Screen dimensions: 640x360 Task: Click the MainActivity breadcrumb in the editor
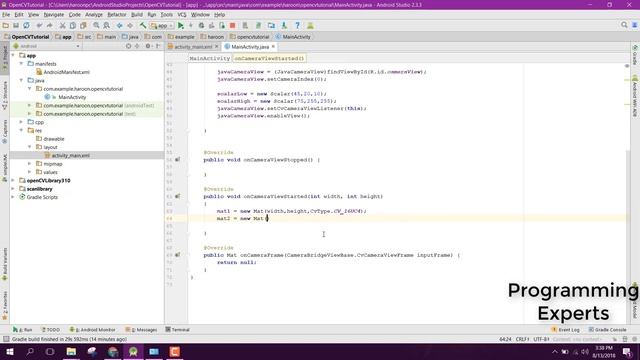209,58
